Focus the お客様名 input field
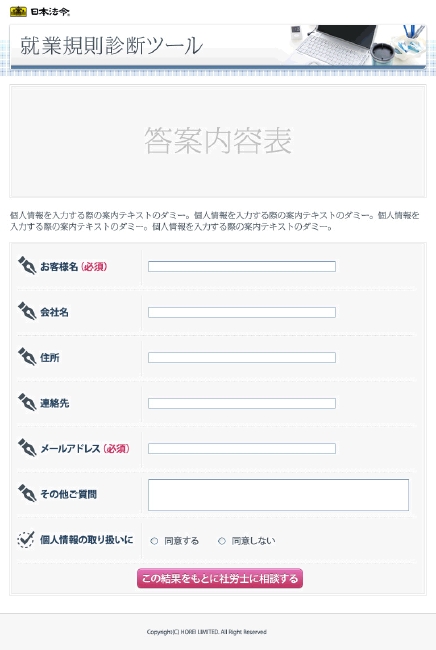Image resolution: width=436 pixels, height=650 pixels. [x=242, y=266]
